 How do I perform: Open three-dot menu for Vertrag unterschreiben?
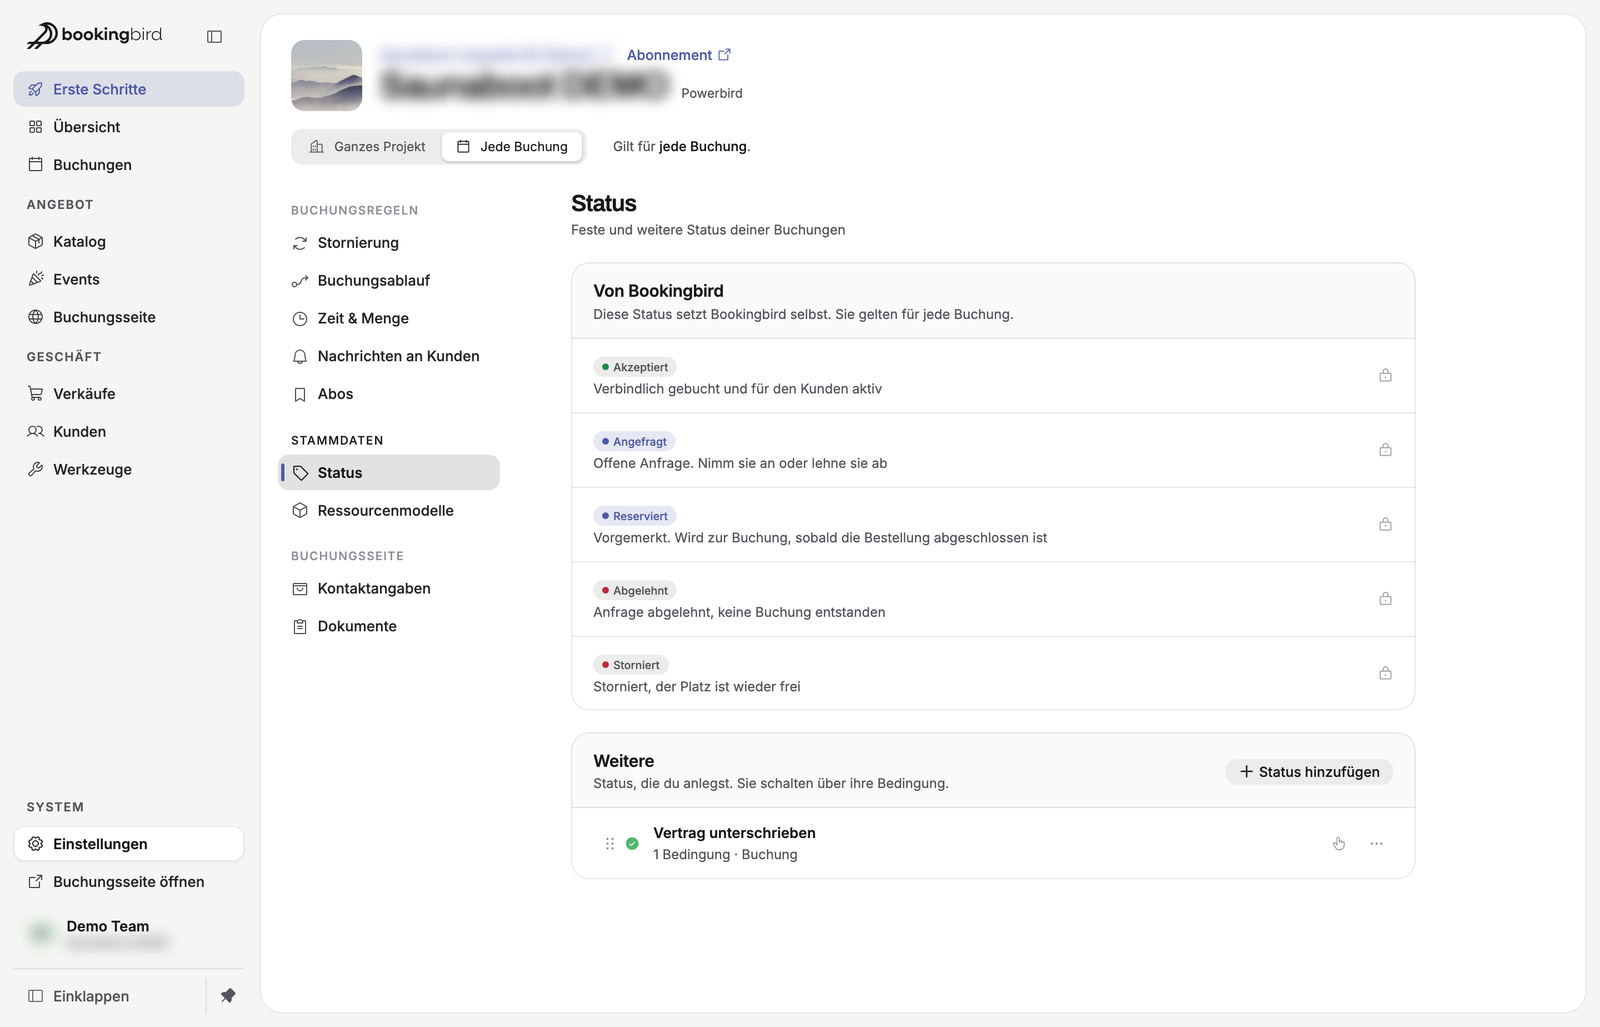(1377, 844)
